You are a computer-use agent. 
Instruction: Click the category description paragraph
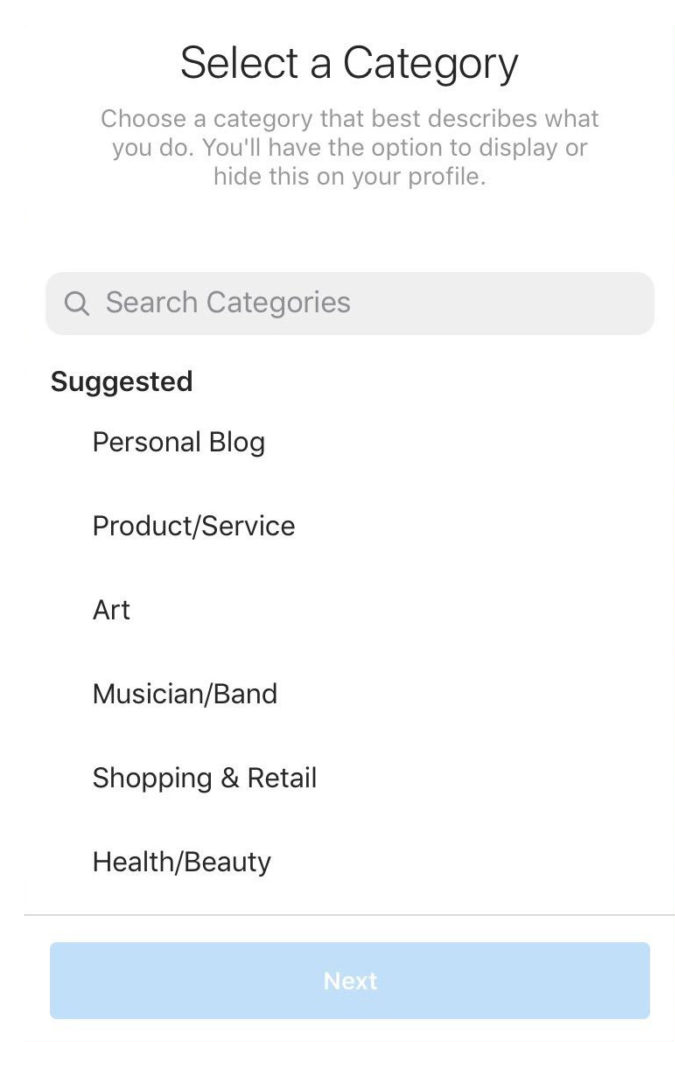tap(350, 147)
